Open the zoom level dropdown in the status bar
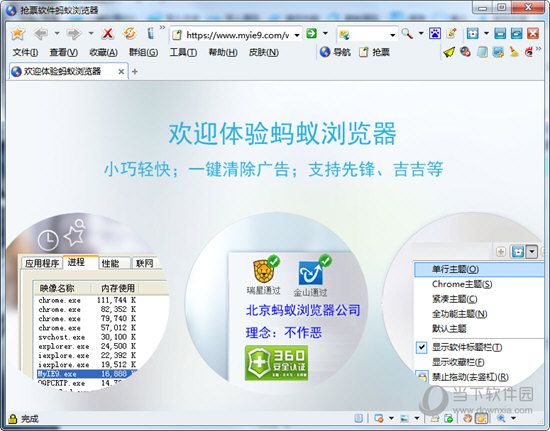 point(514,418)
